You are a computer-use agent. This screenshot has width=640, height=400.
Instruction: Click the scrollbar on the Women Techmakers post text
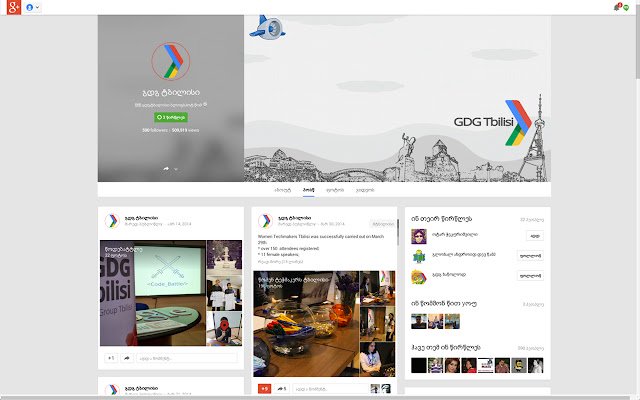click(398, 232)
